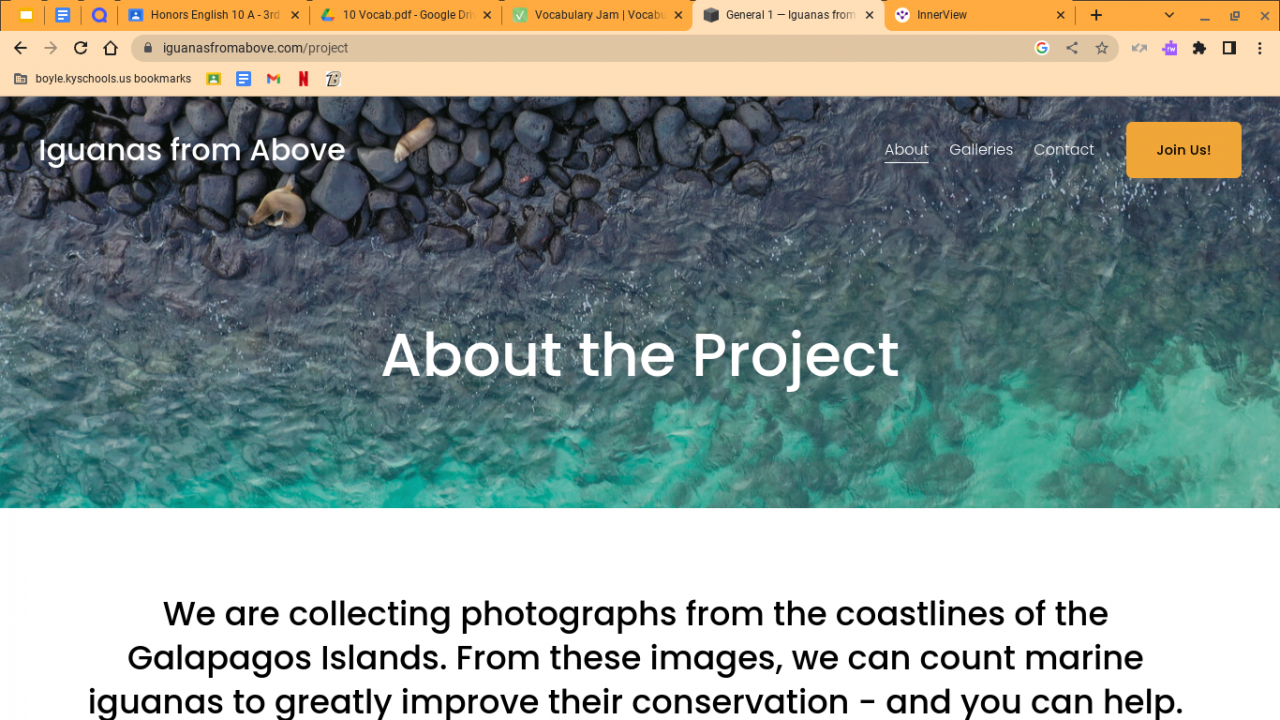Switch to Honors English 10 A tab

(x=213, y=15)
